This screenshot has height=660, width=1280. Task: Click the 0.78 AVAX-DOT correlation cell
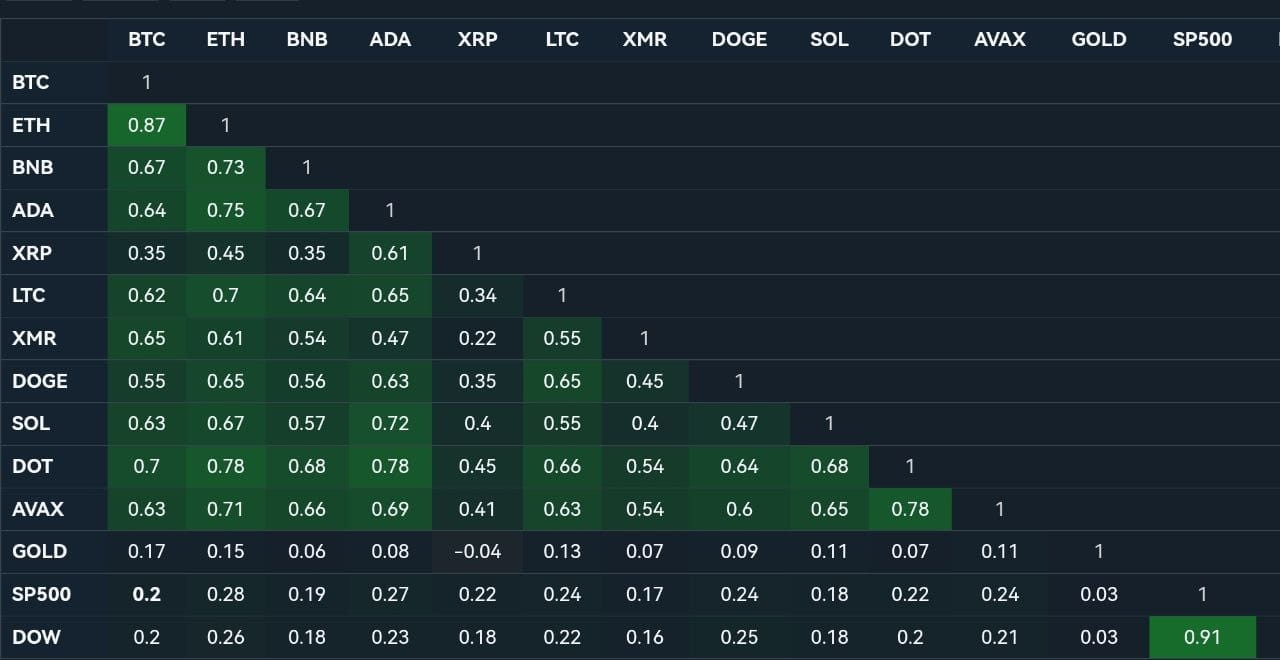point(910,509)
